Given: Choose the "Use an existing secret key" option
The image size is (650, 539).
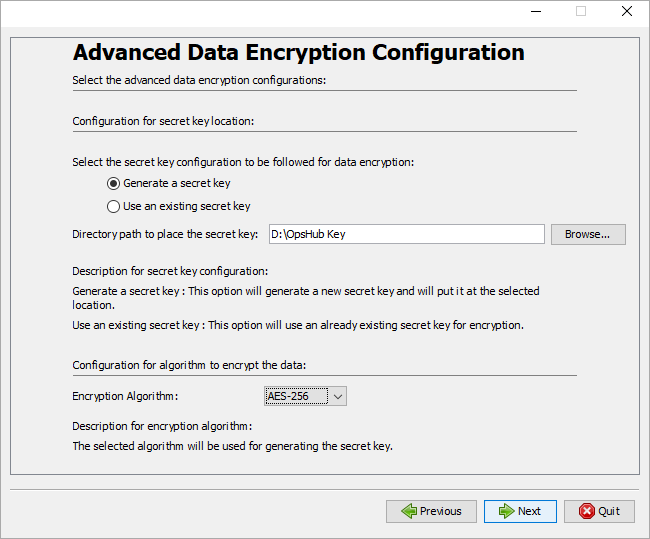Looking at the screenshot, I should point(114,207).
